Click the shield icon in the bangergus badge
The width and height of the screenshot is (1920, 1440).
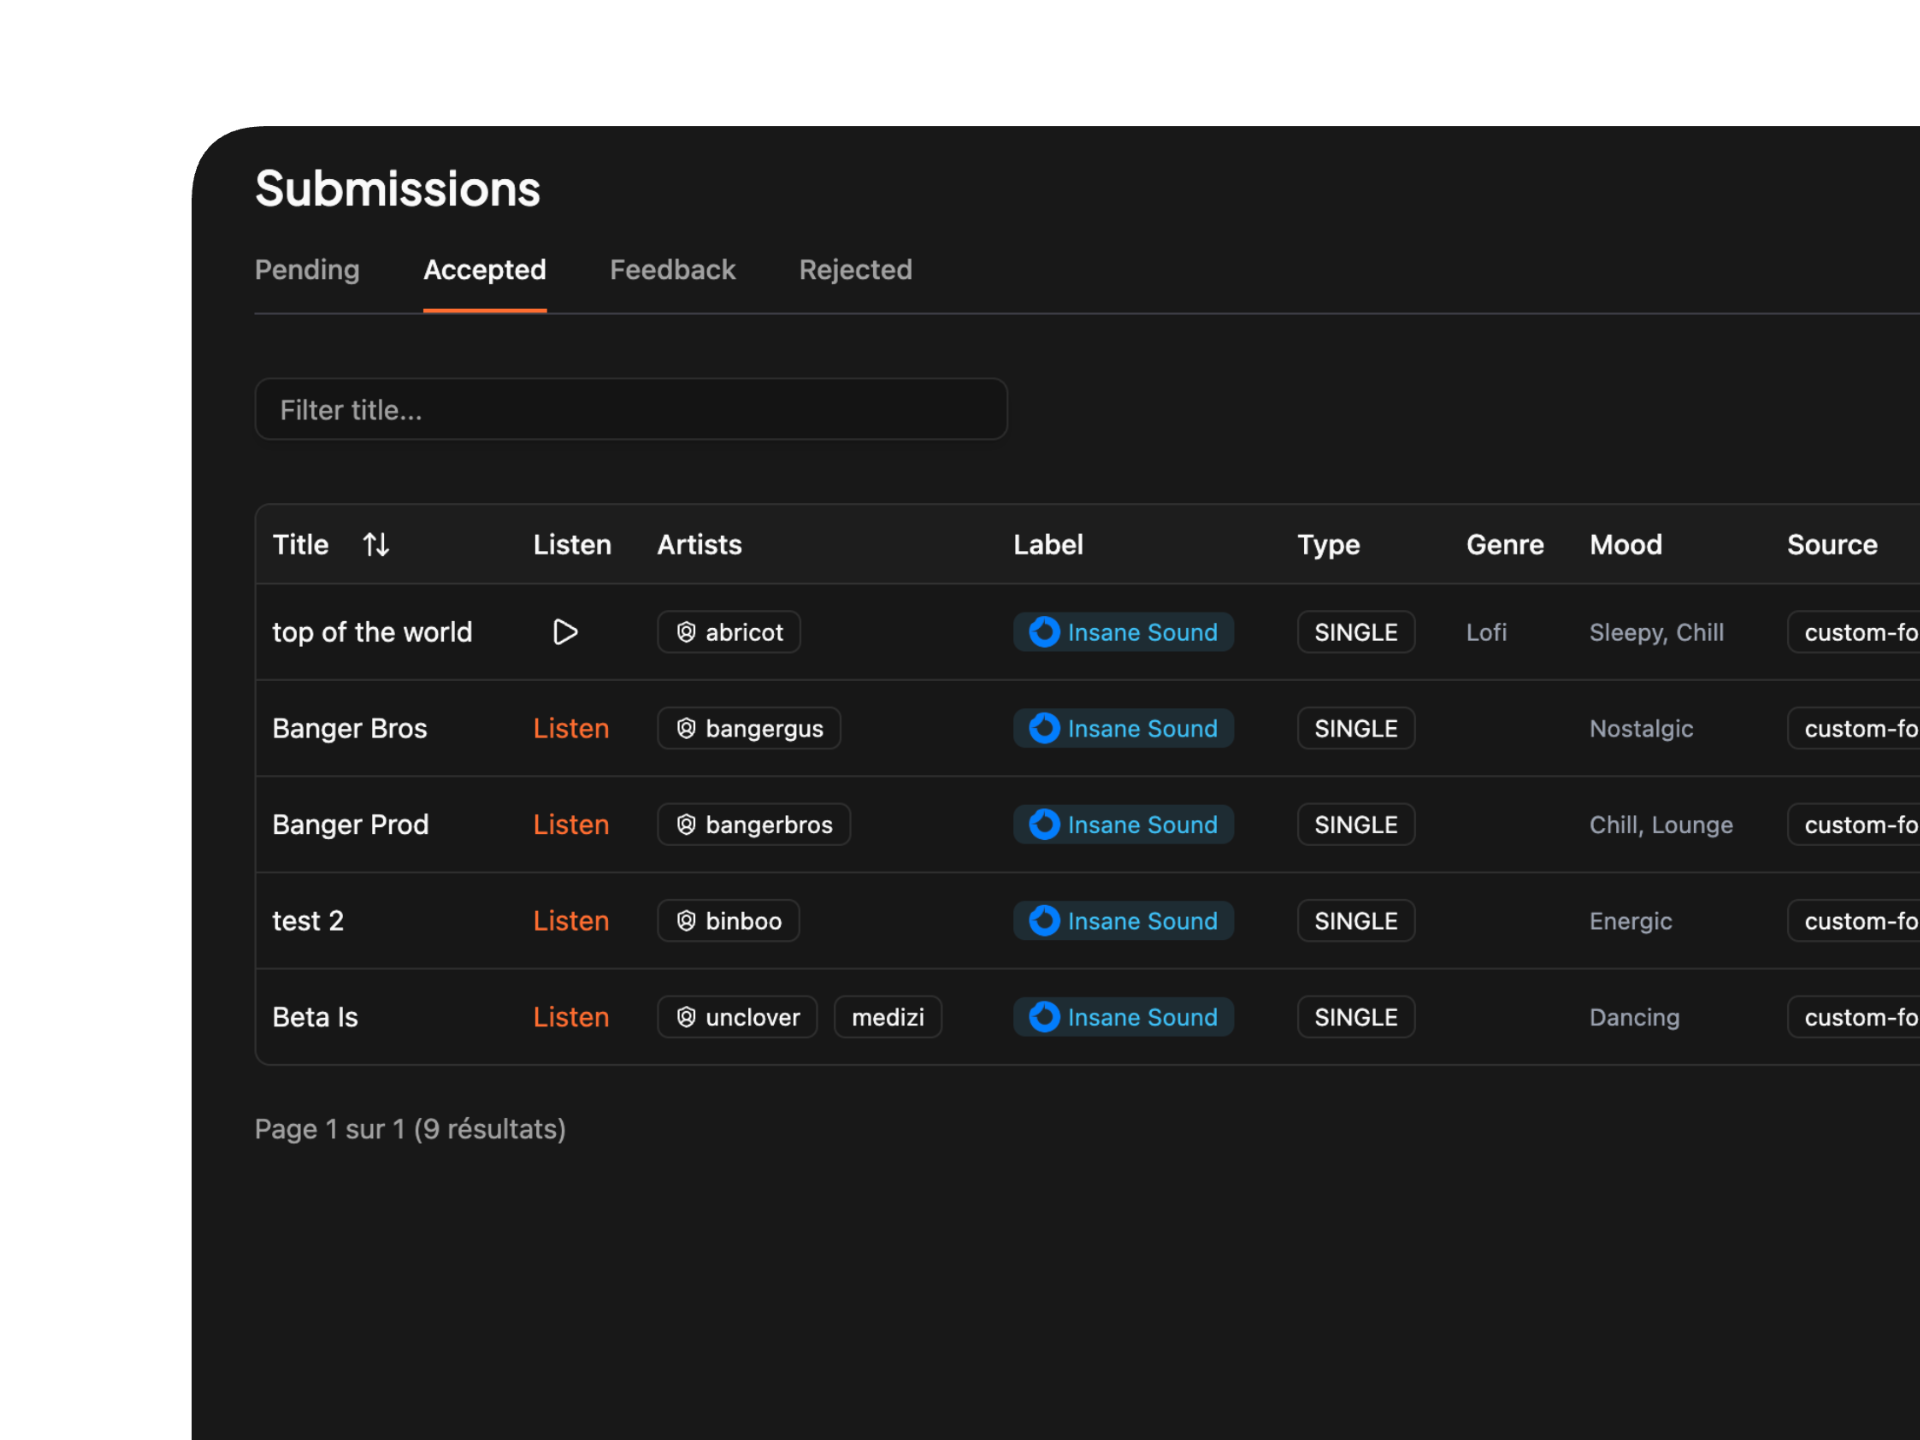[686, 728]
